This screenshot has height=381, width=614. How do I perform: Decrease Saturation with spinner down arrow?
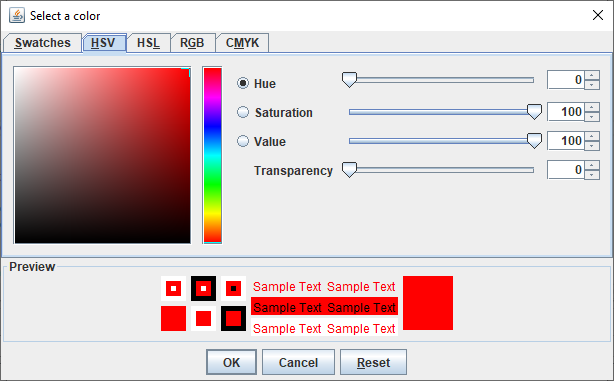coord(592,117)
